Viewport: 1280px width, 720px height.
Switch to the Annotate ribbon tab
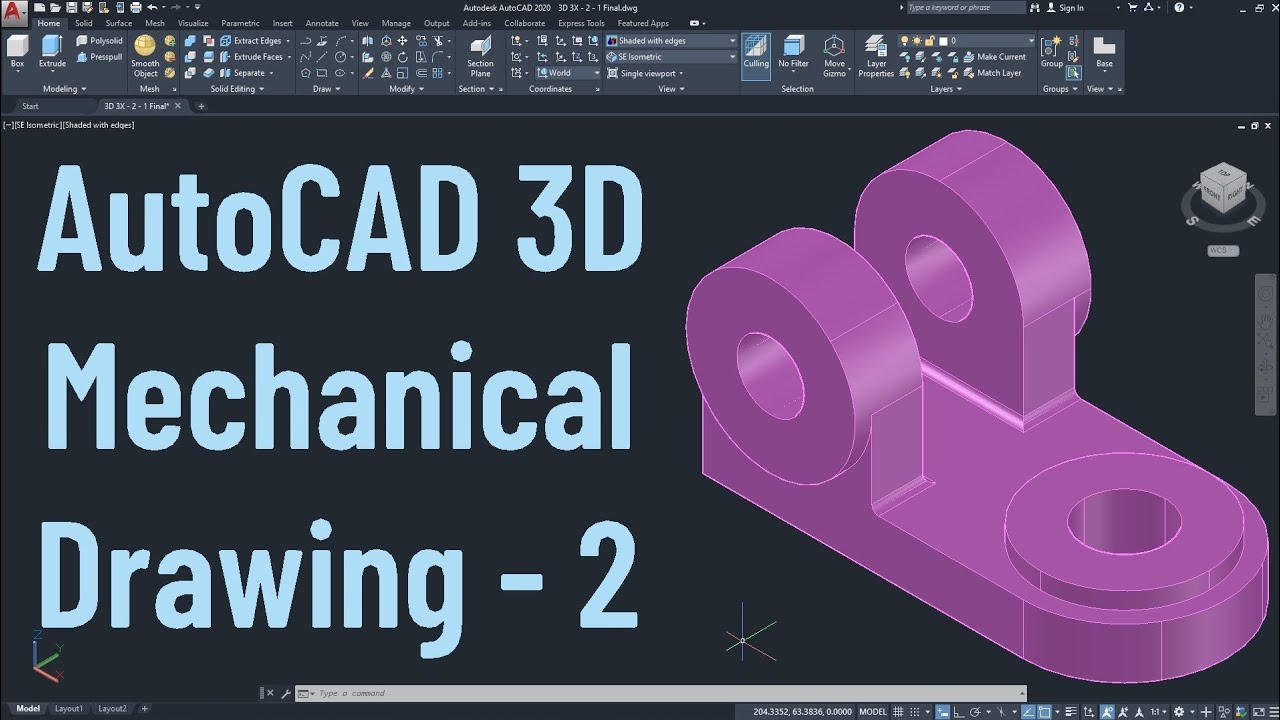[x=322, y=23]
